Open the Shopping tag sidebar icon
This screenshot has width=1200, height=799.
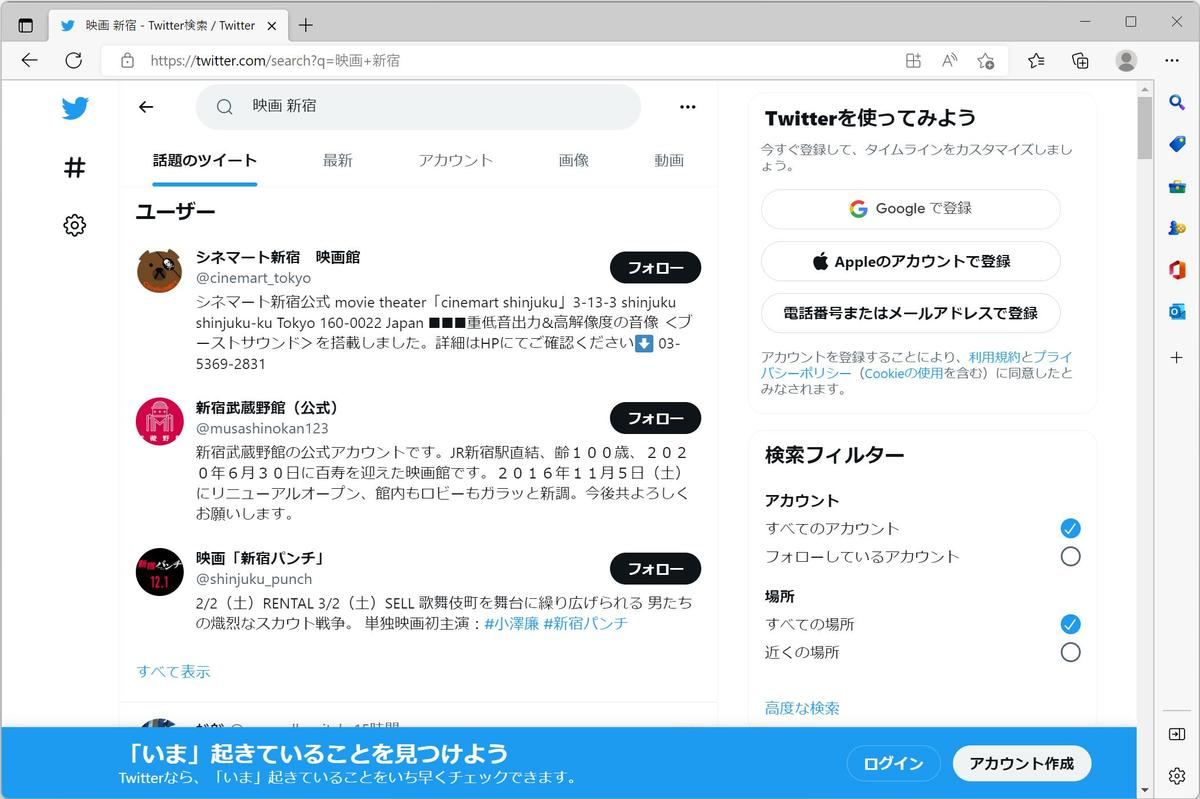point(1177,144)
